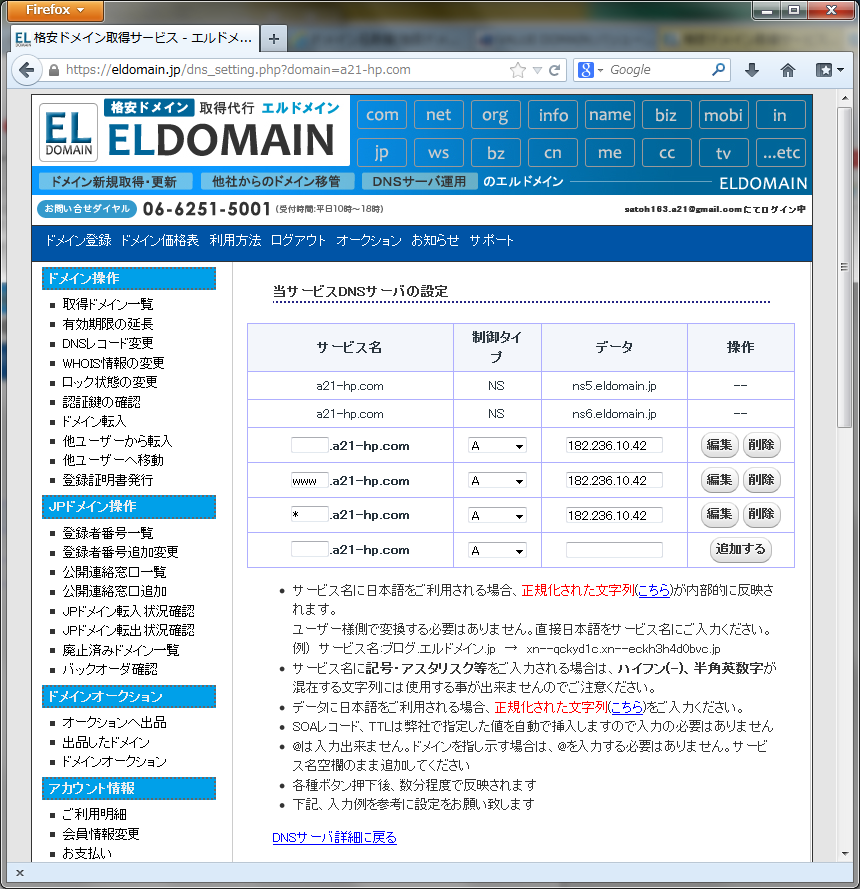Open record type dropdown for www row
Image resolution: width=860 pixels, height=889 pixels.
point(497,481)
